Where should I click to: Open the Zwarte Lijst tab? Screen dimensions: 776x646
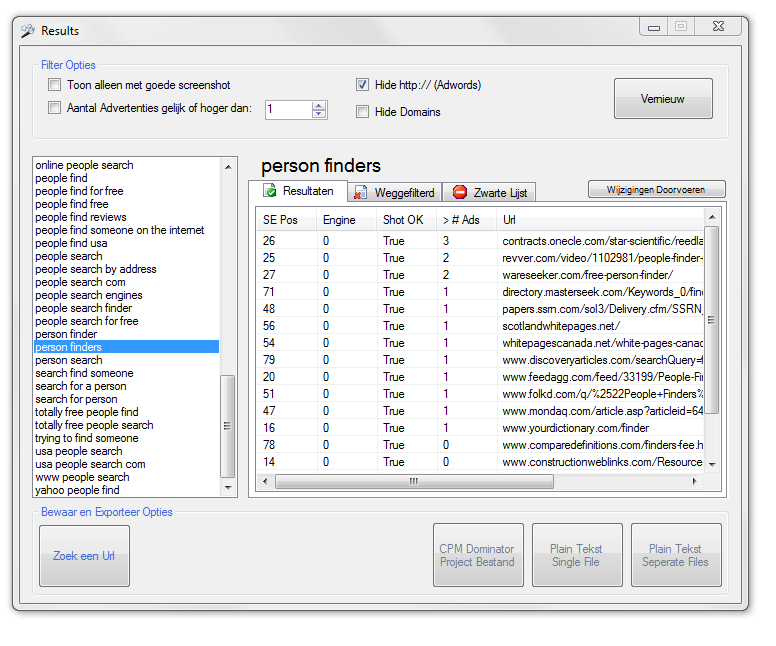(491, 192)
